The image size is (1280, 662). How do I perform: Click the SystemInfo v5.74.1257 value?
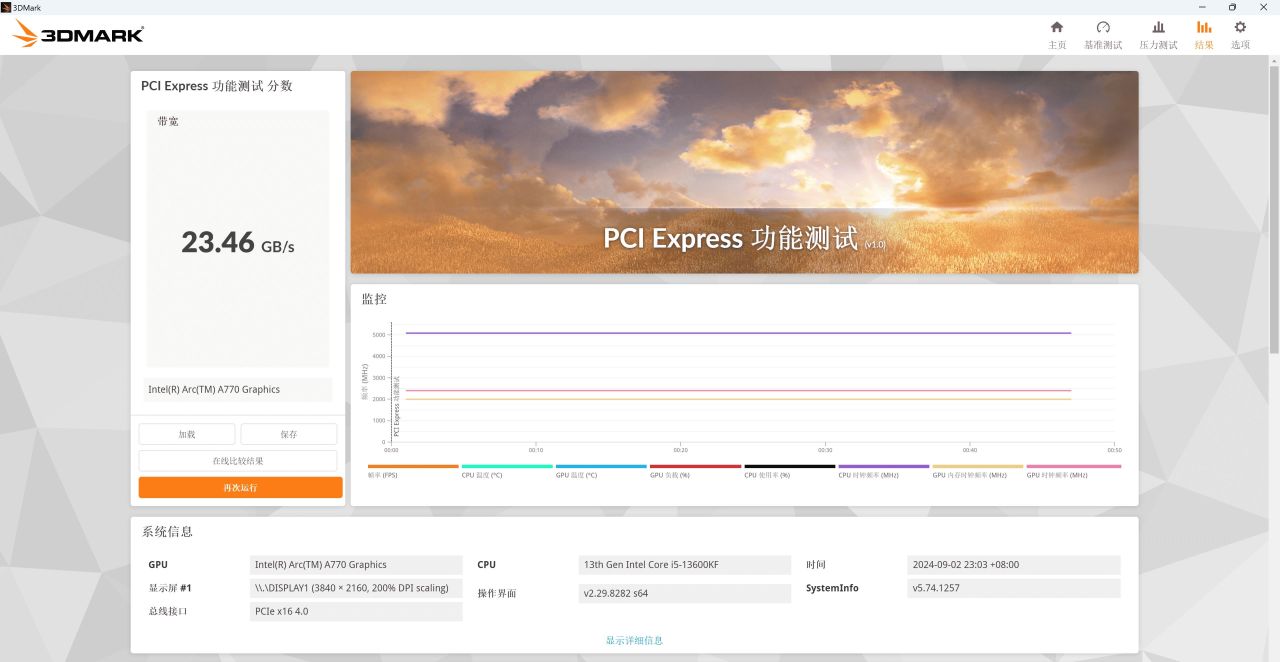tap(1014, 588)
